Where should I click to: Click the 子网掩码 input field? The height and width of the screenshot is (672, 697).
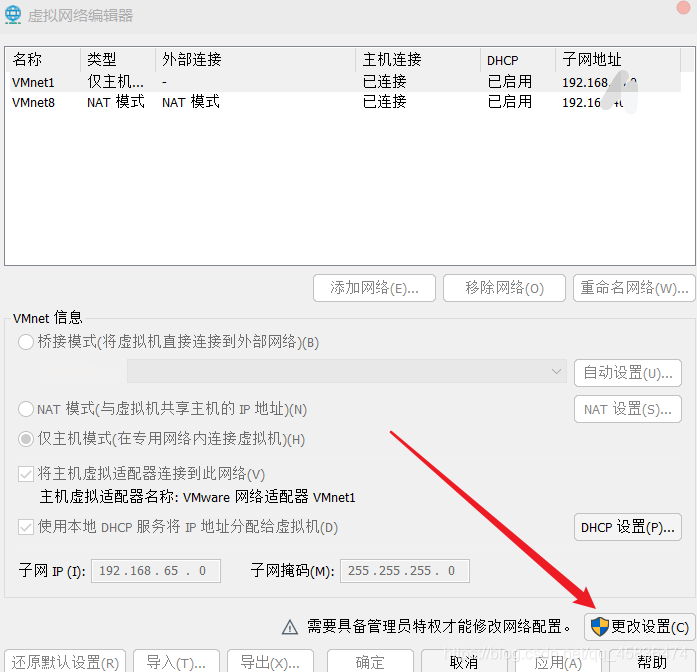405,571
